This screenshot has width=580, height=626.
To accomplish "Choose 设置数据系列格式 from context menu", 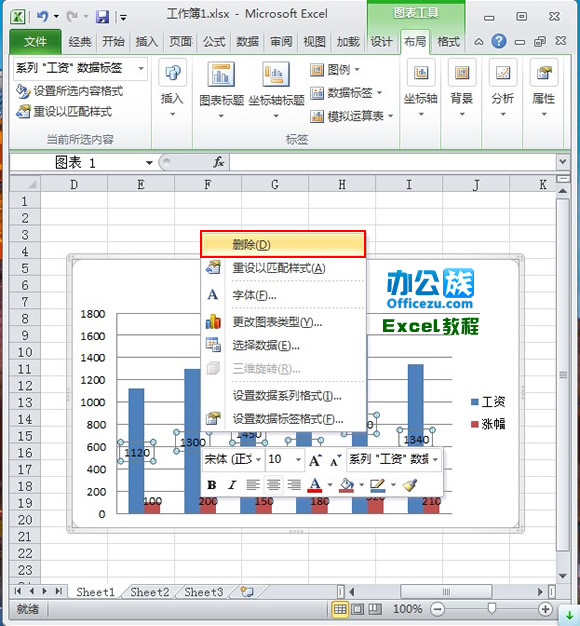I will pos(283,396).
